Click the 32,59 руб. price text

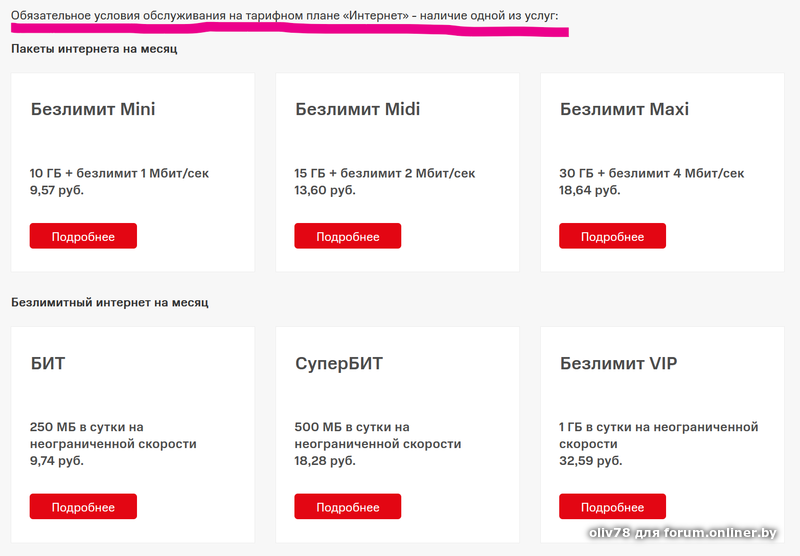pyautogui.click(x=591, y=461)
